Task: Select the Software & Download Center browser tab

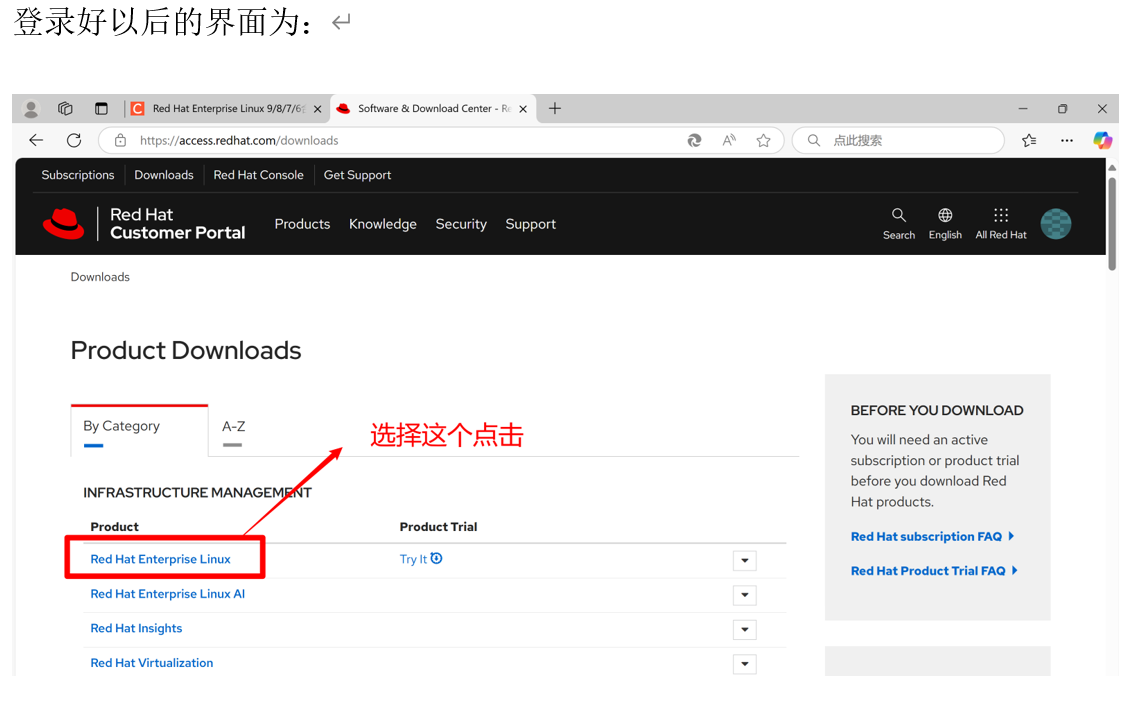Action: tap(433, 108)
